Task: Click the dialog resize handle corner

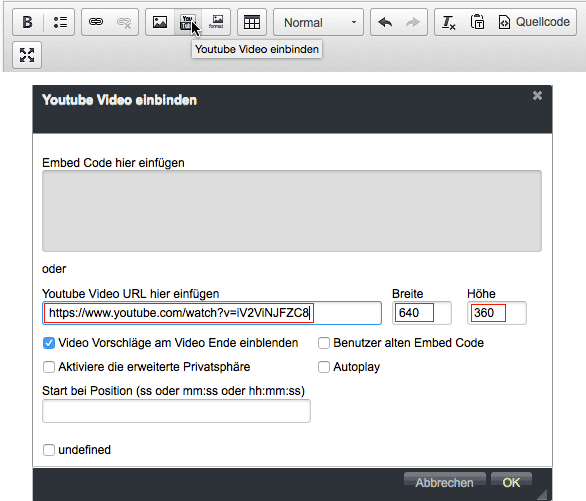Action: (543, 494)
